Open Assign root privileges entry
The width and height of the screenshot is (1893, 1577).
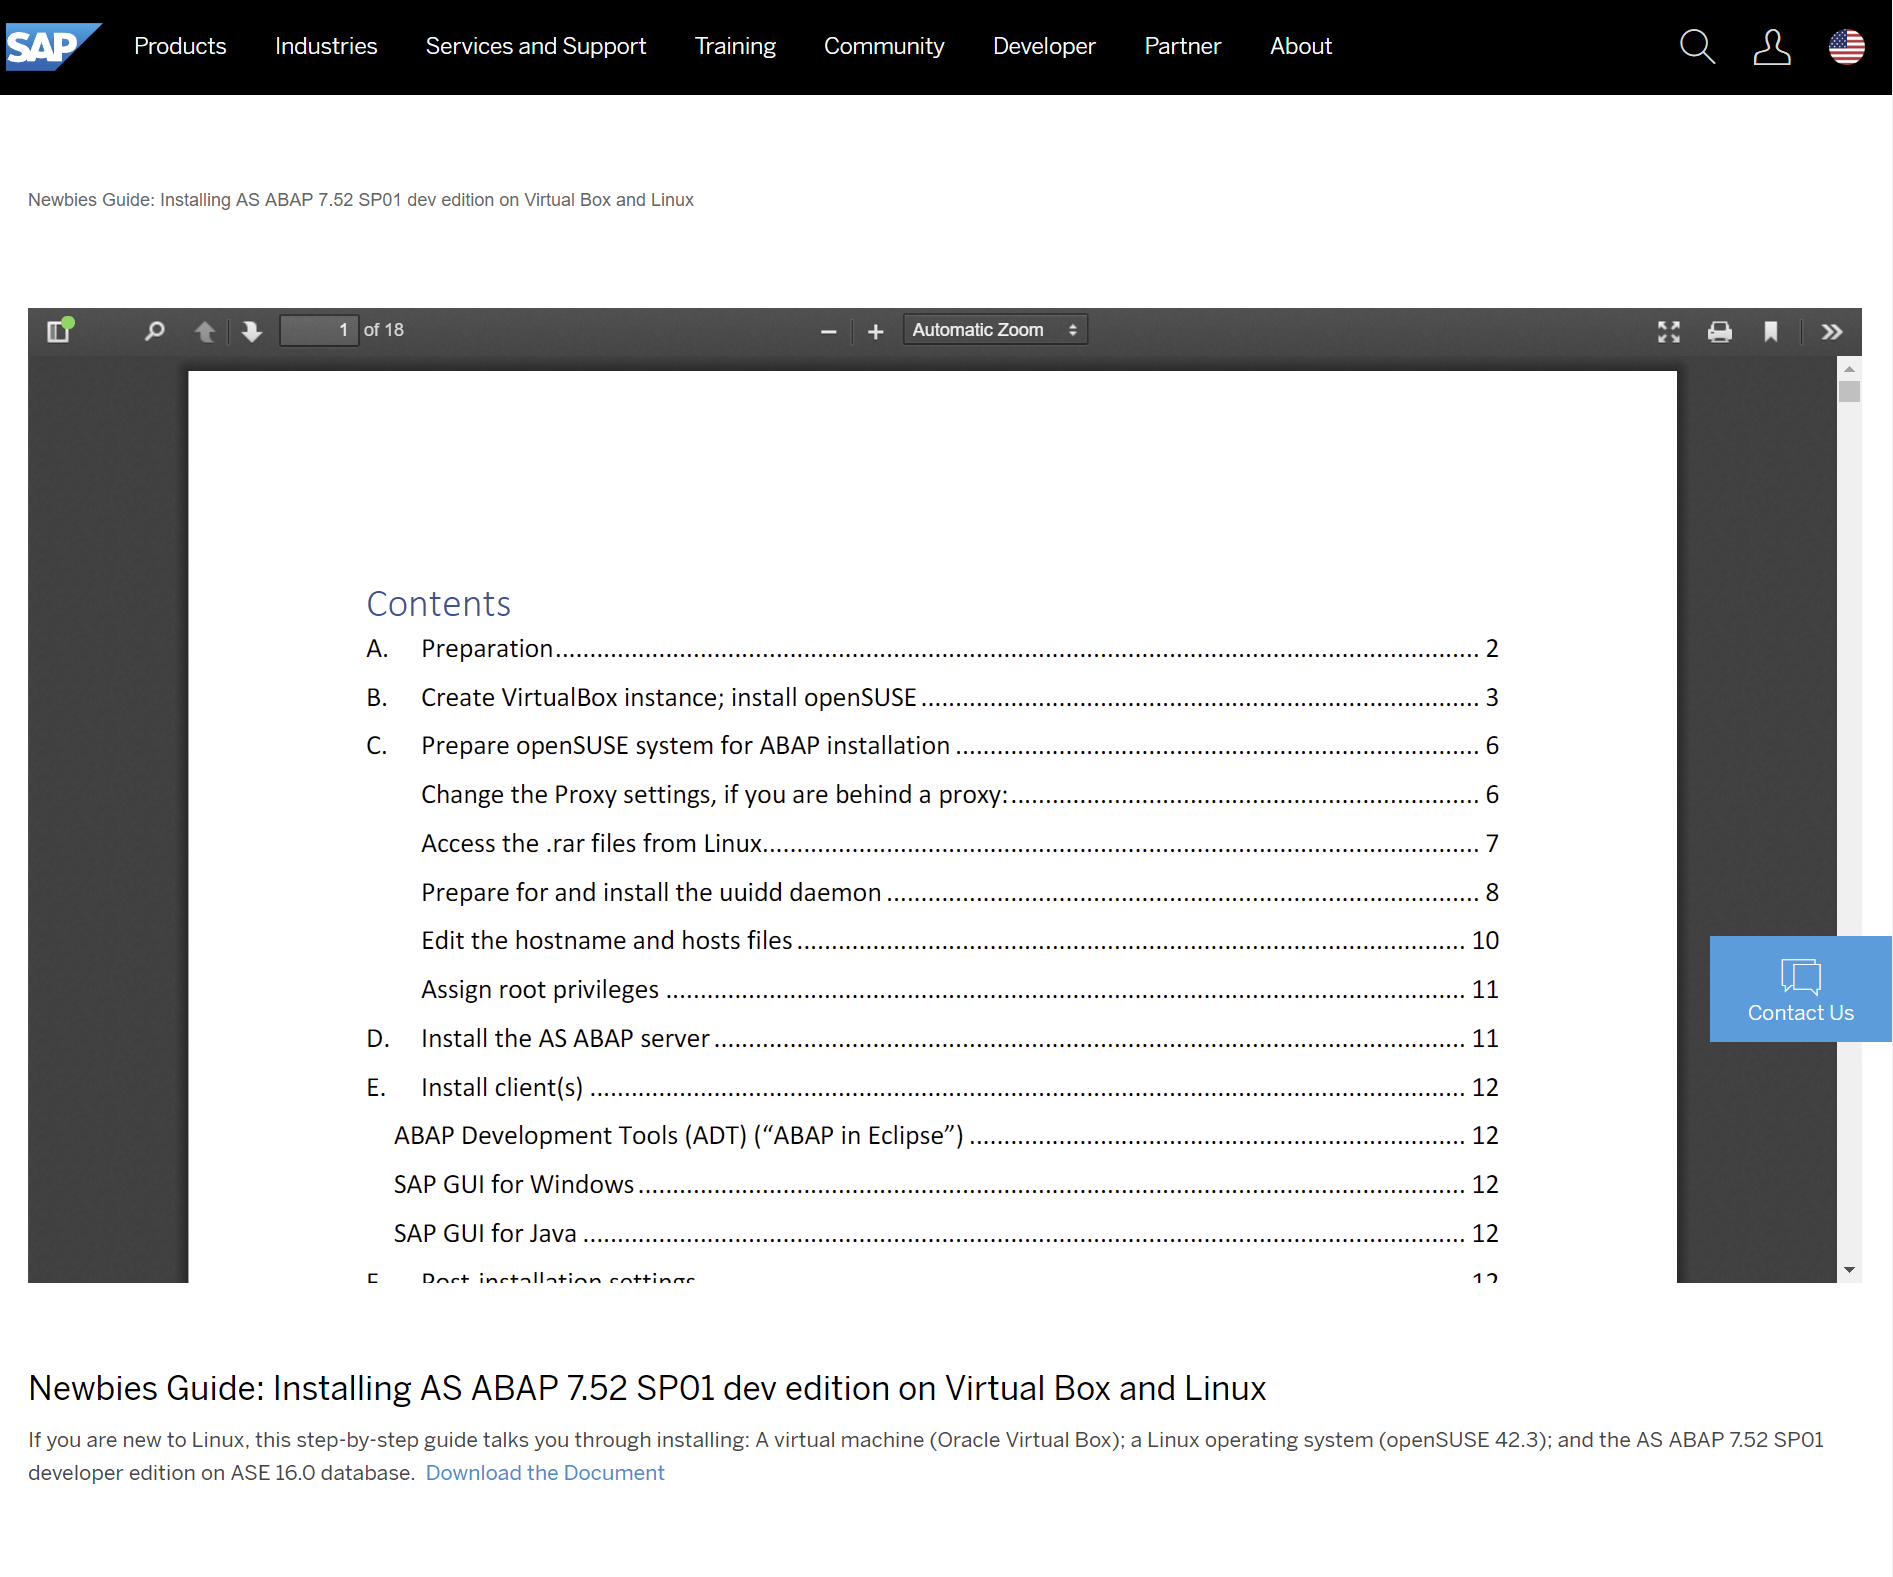(x=960, y=990)
